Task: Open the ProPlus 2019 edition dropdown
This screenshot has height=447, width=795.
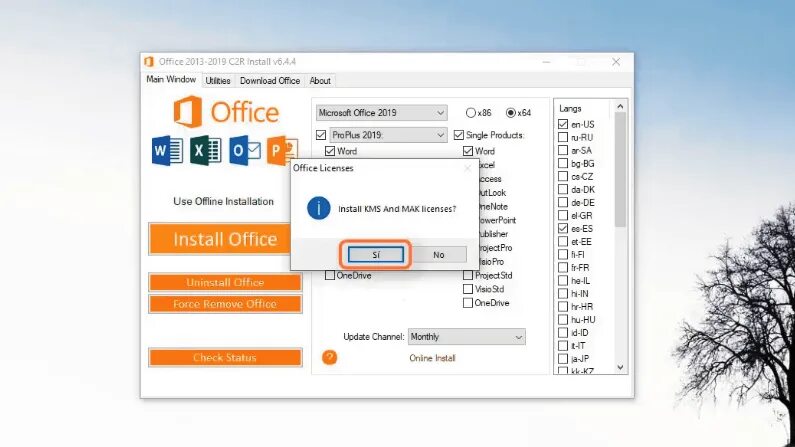Action: pos(388,135)
